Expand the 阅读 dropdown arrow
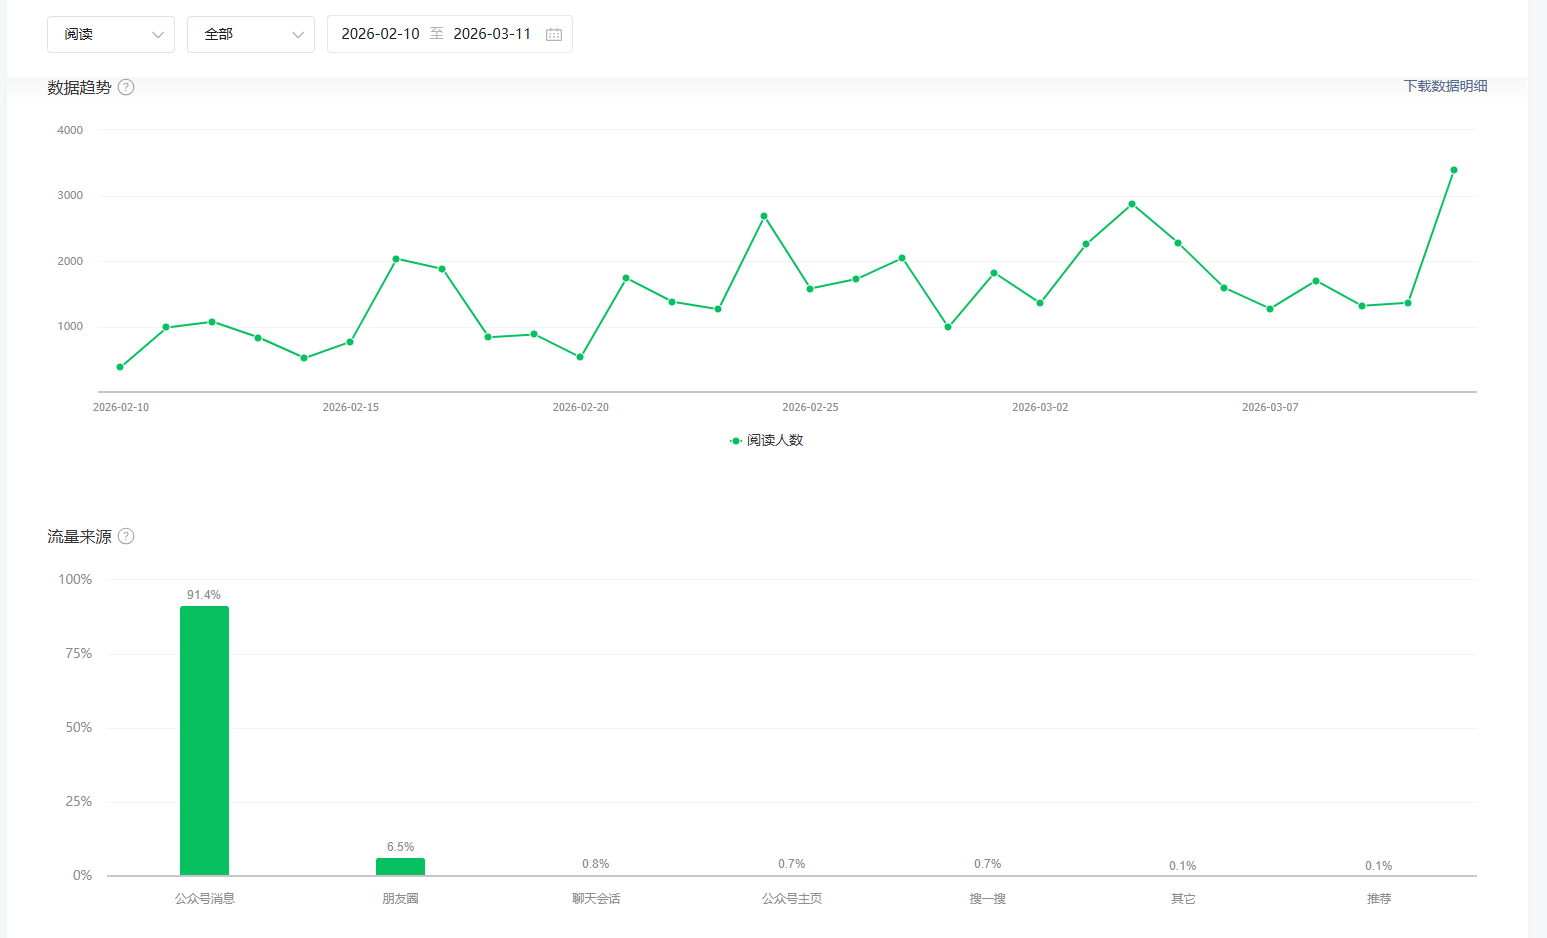 (x=157, y=35)
